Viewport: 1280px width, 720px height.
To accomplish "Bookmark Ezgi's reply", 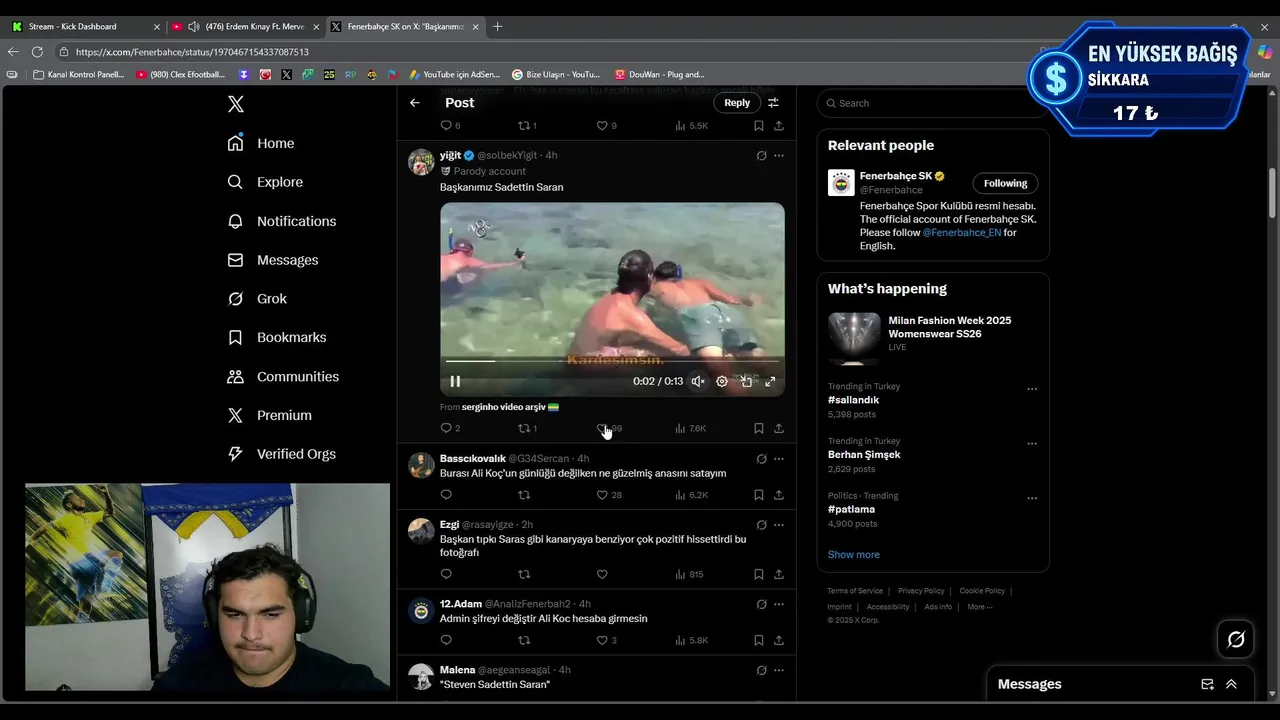I will [x=758, y=574].
